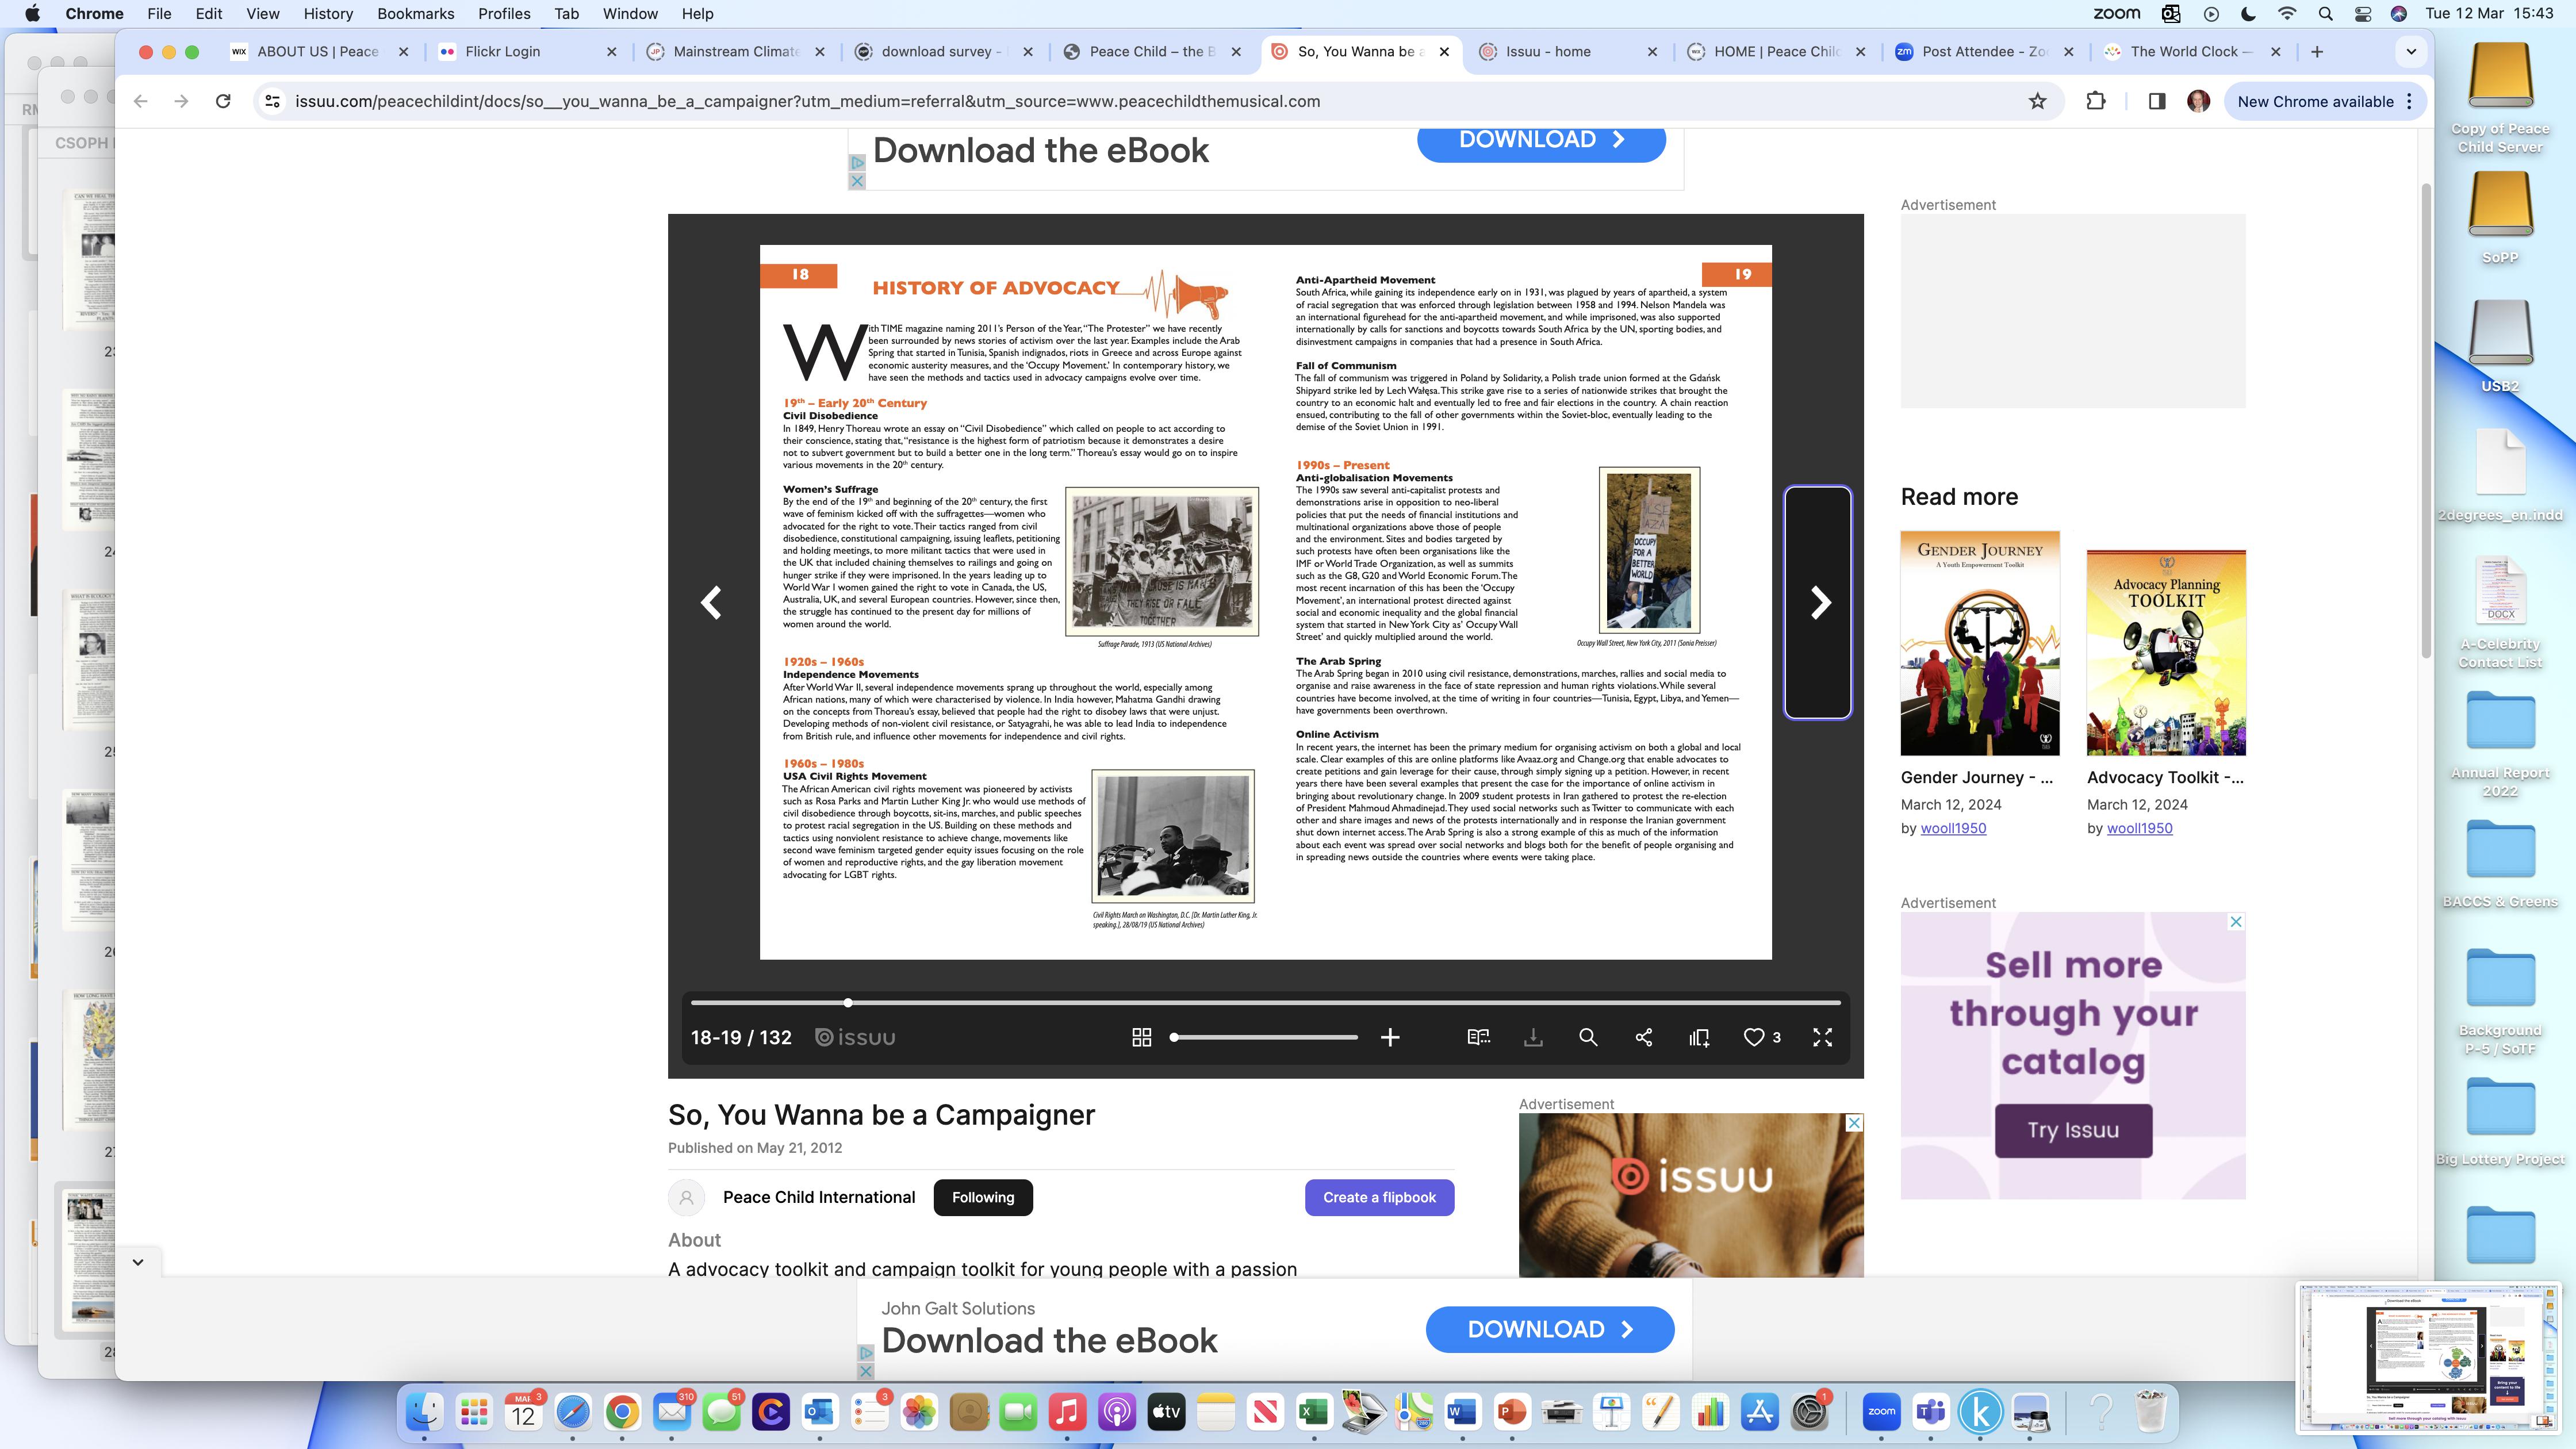The height and width of the screenshot is (1449, 2576).
Task: Bookmark this page with the star icon
Action: [2037, 101]
